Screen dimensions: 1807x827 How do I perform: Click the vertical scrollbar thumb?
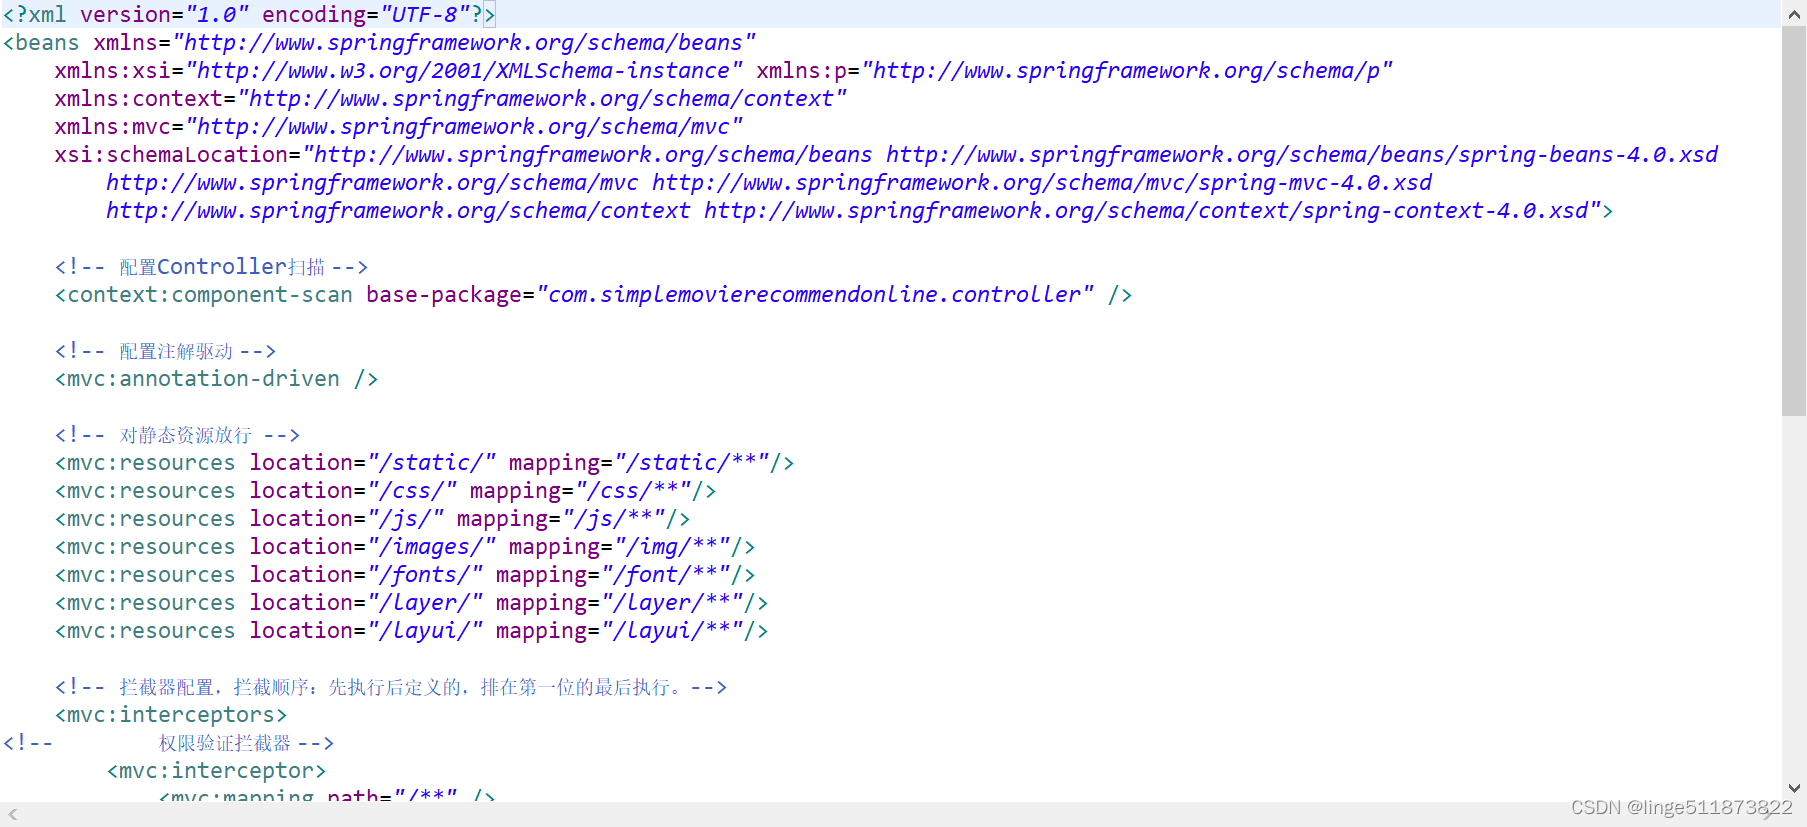1794,221
